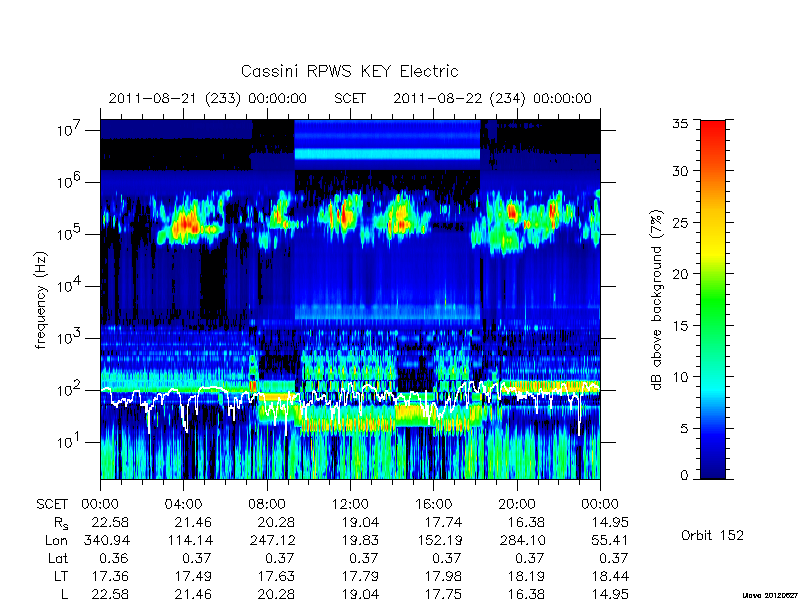The height and width of the screenshot is (600, 800).
Task: Select Lon value 340.94
Action: click(106, 540)
